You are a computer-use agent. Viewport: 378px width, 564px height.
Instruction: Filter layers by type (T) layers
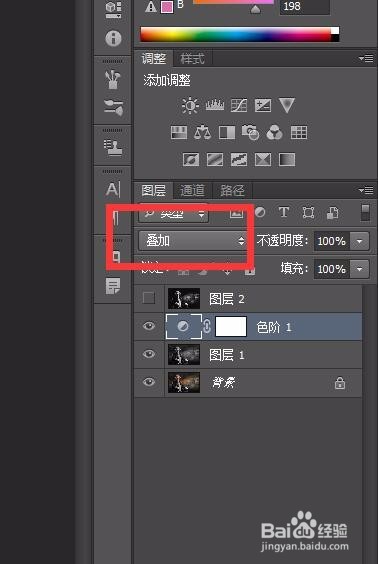284,212
